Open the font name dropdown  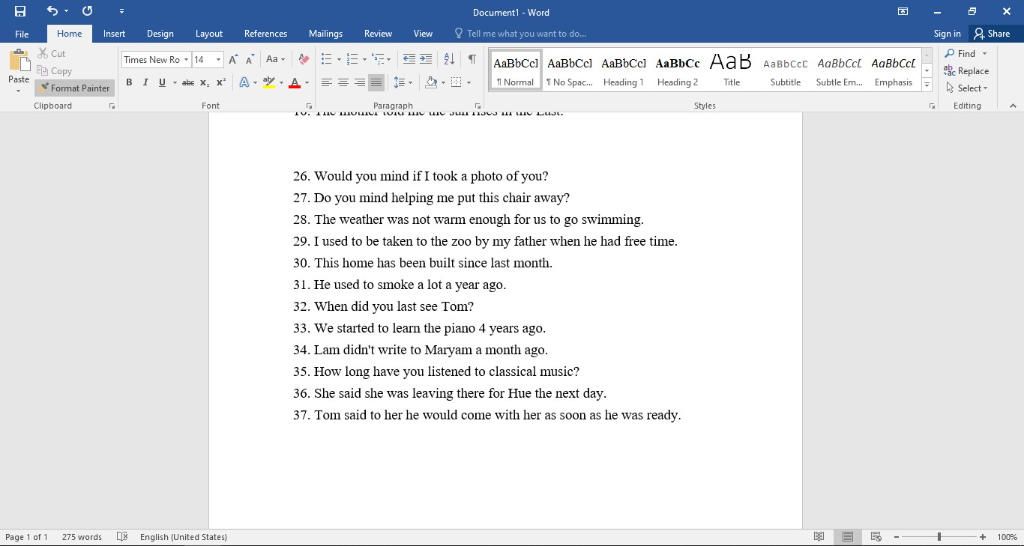[x=186, y=59]
